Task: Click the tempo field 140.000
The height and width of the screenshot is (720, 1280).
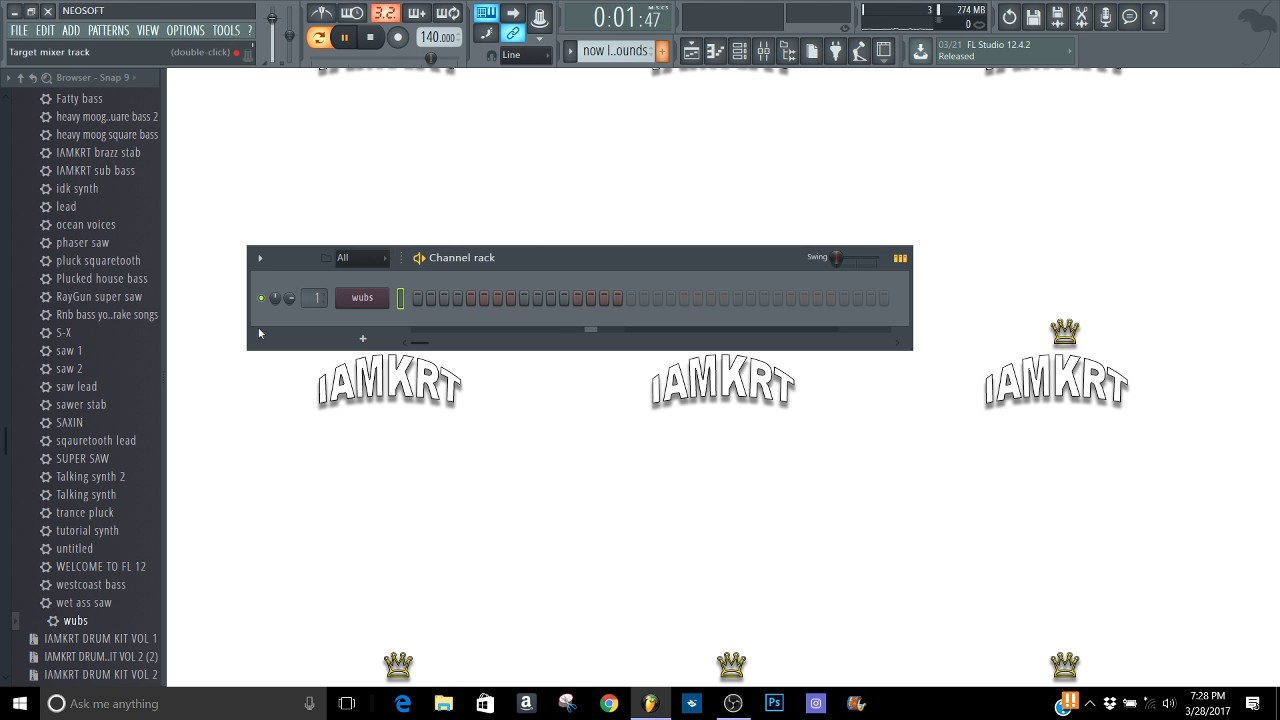Action: tap(438, 37)
